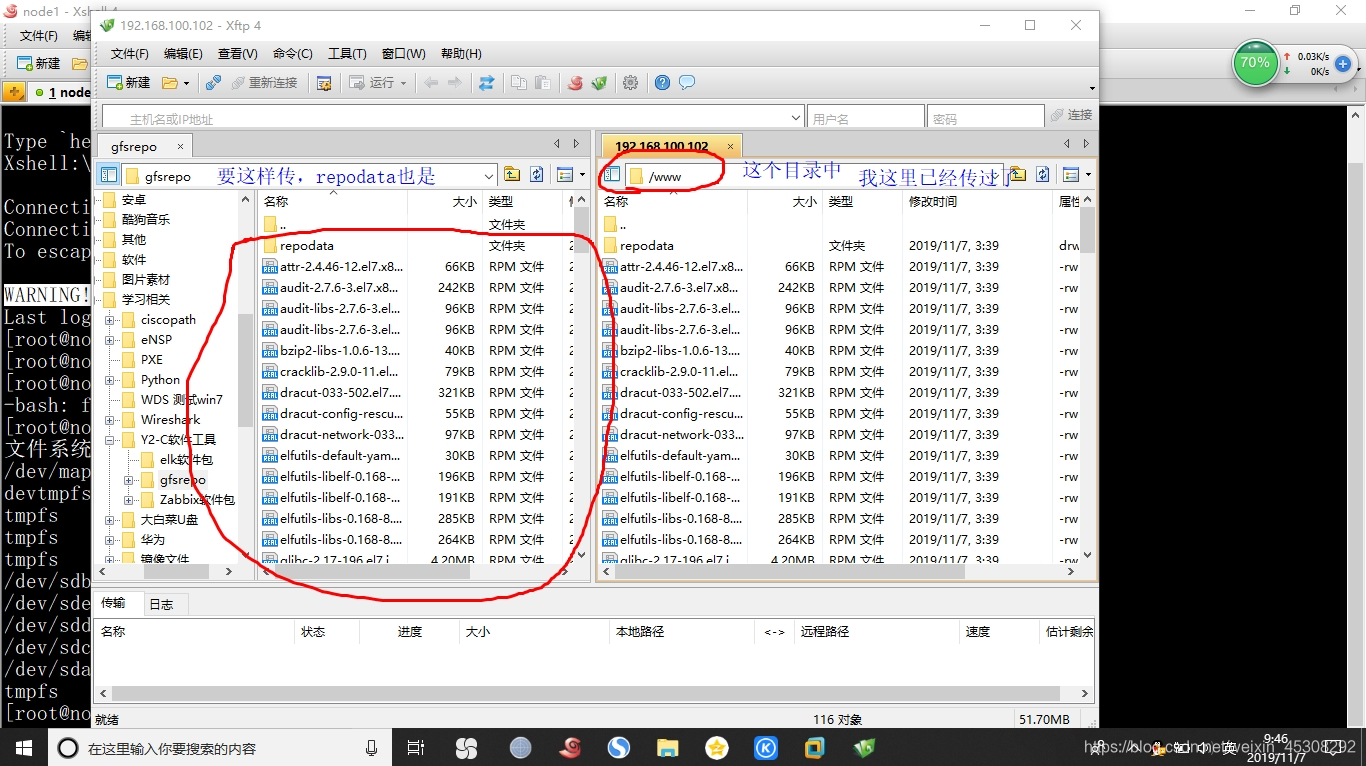
Task: Click the Task View taskbar icon
Action: pyautogui.click(x=416, y=748)
